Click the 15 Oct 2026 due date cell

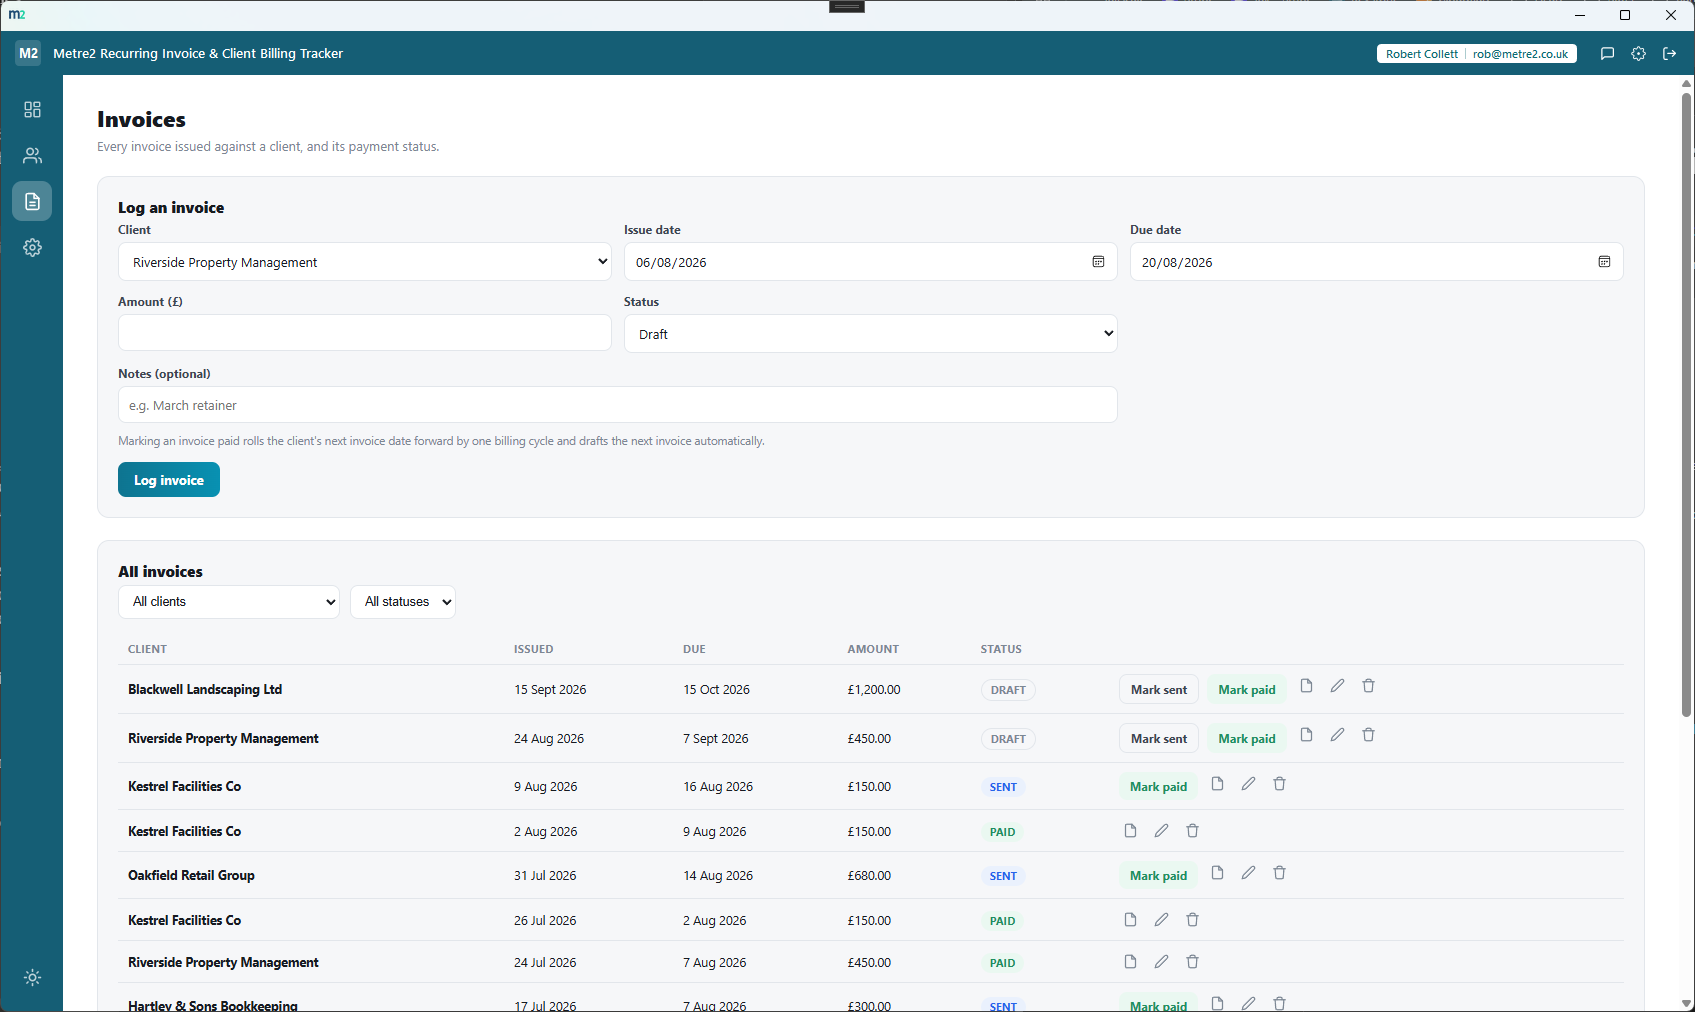click(x=716, y=690)
